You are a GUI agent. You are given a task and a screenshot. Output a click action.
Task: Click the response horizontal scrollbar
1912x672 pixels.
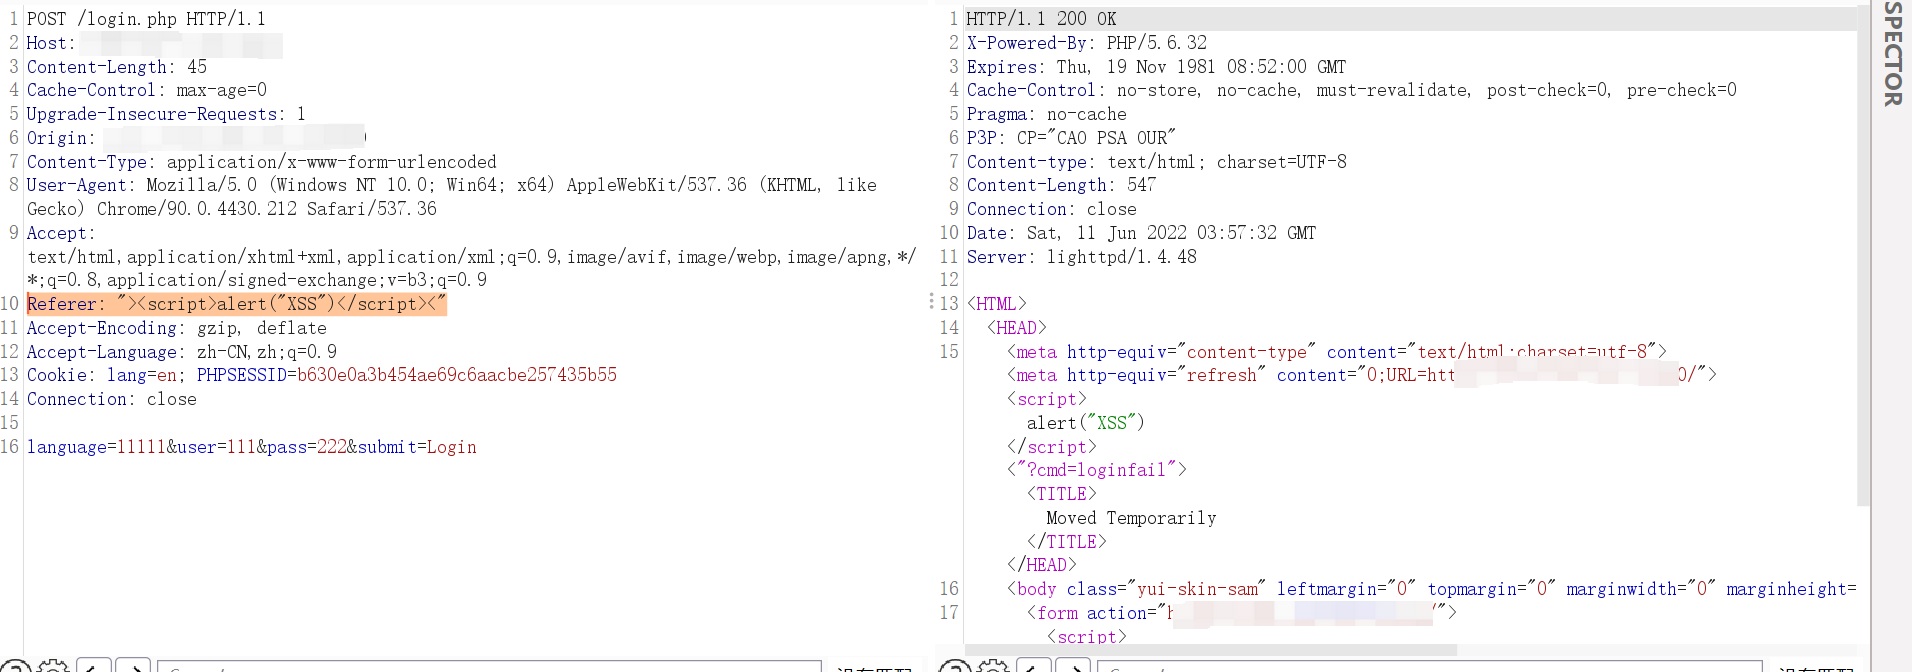click(x=1210, y=650)
